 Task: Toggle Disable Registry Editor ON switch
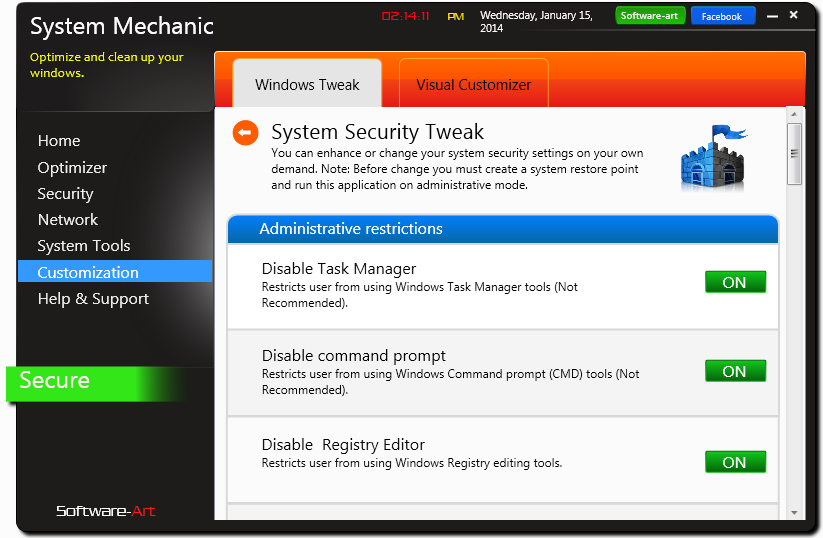click(x=735, y=462)
